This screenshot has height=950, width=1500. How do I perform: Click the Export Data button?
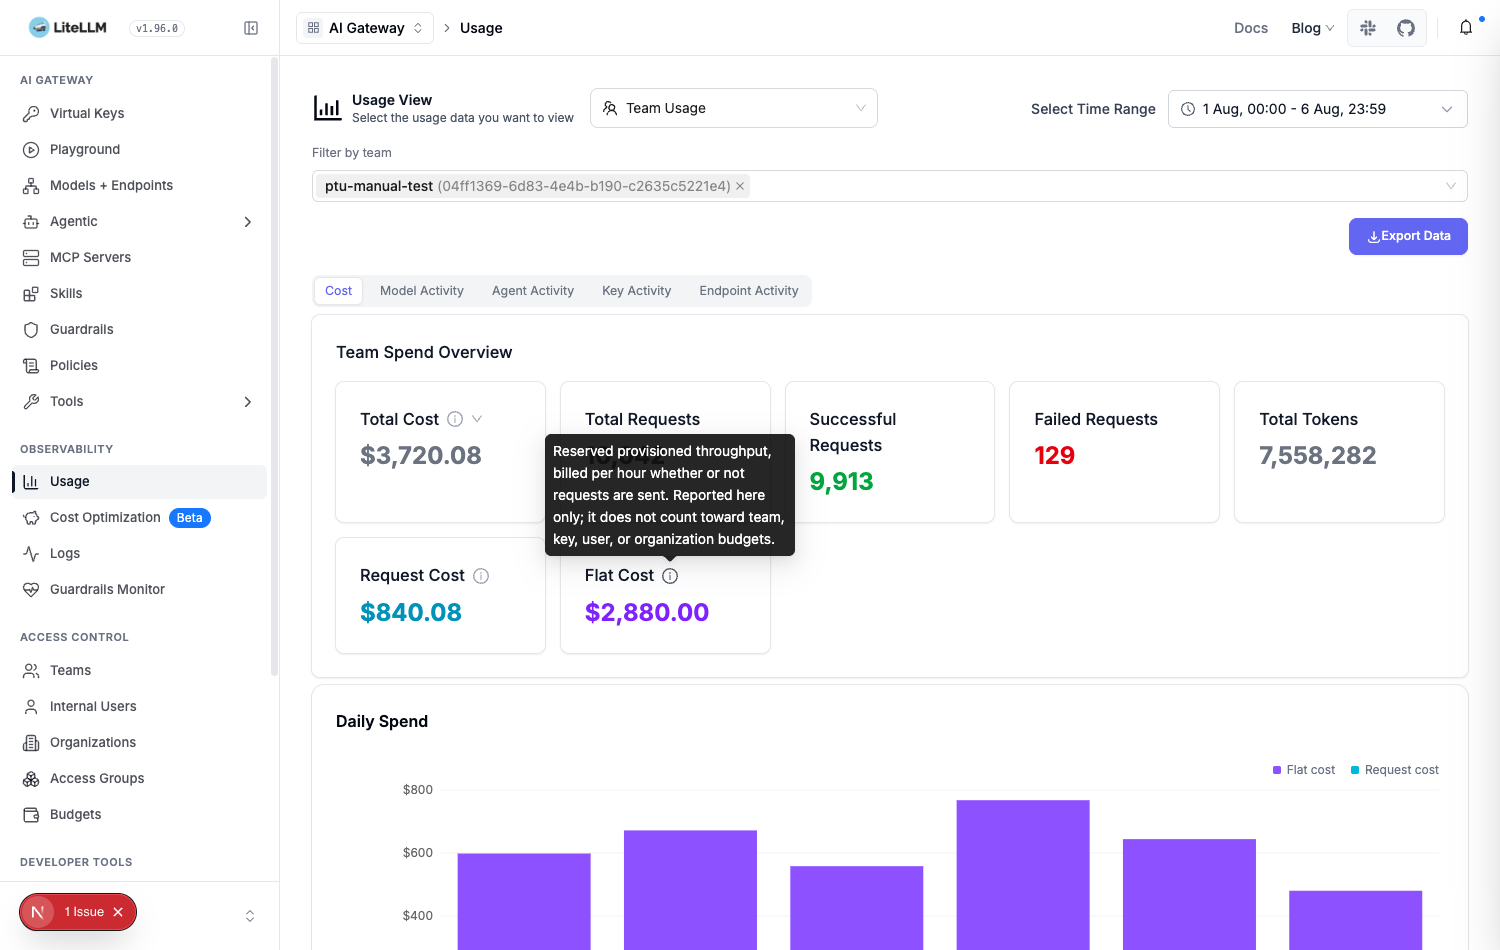pyautogui.click(x=1408, y=236)
